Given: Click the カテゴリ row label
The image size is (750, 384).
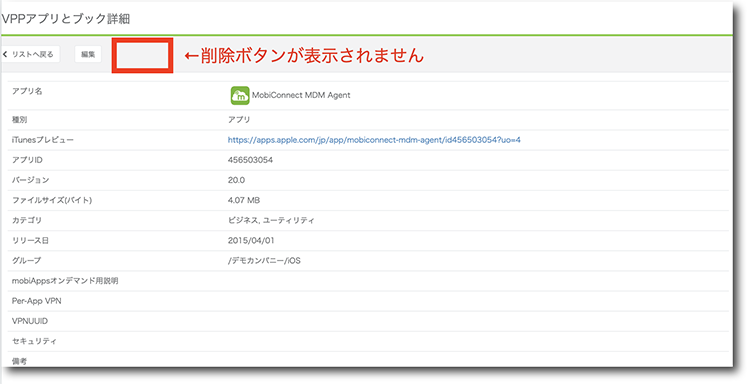Looking at the screenshot, I should tap(27, 220).
